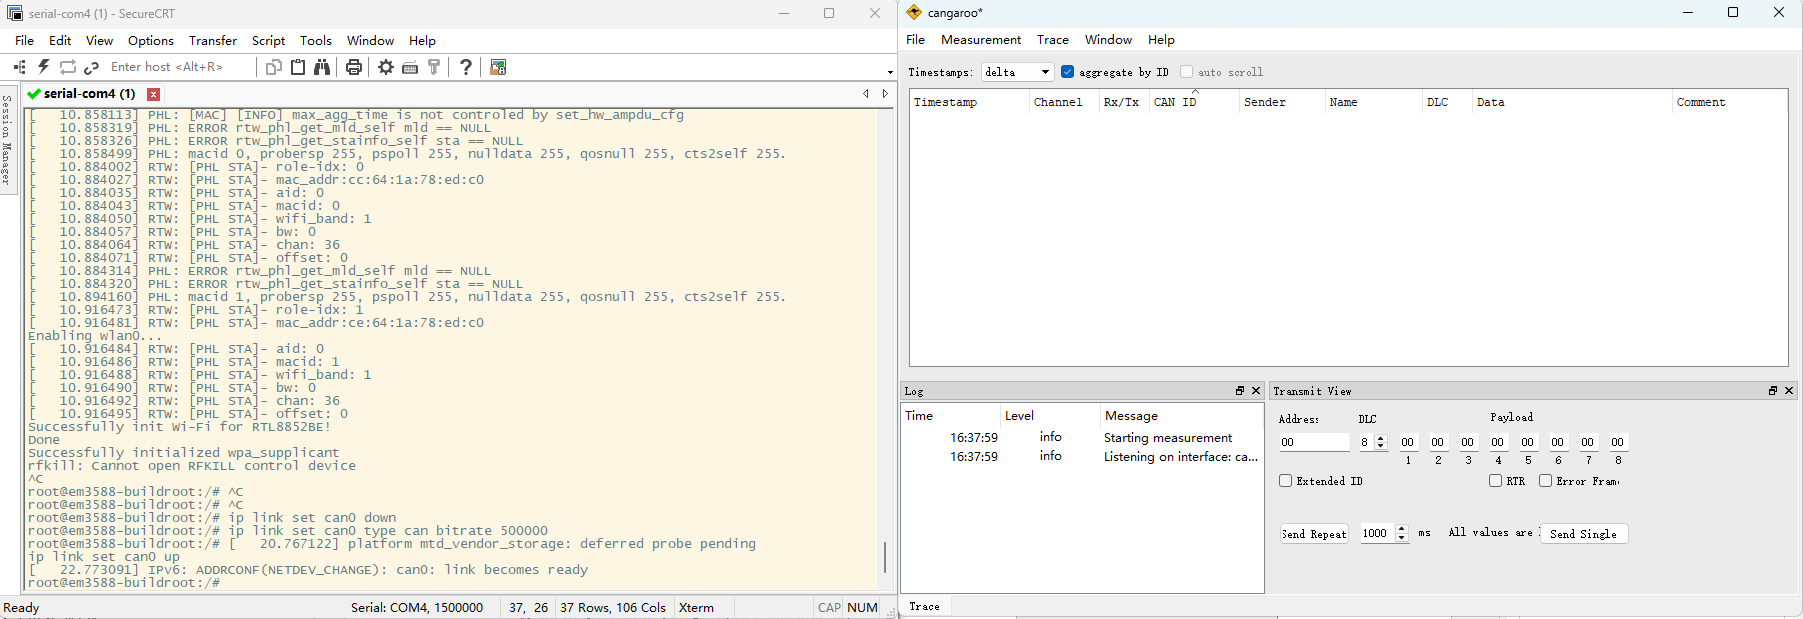Open the Script menu in SecureCRT
Screen dimensions: 1803x619
click(x=269, y=40)
